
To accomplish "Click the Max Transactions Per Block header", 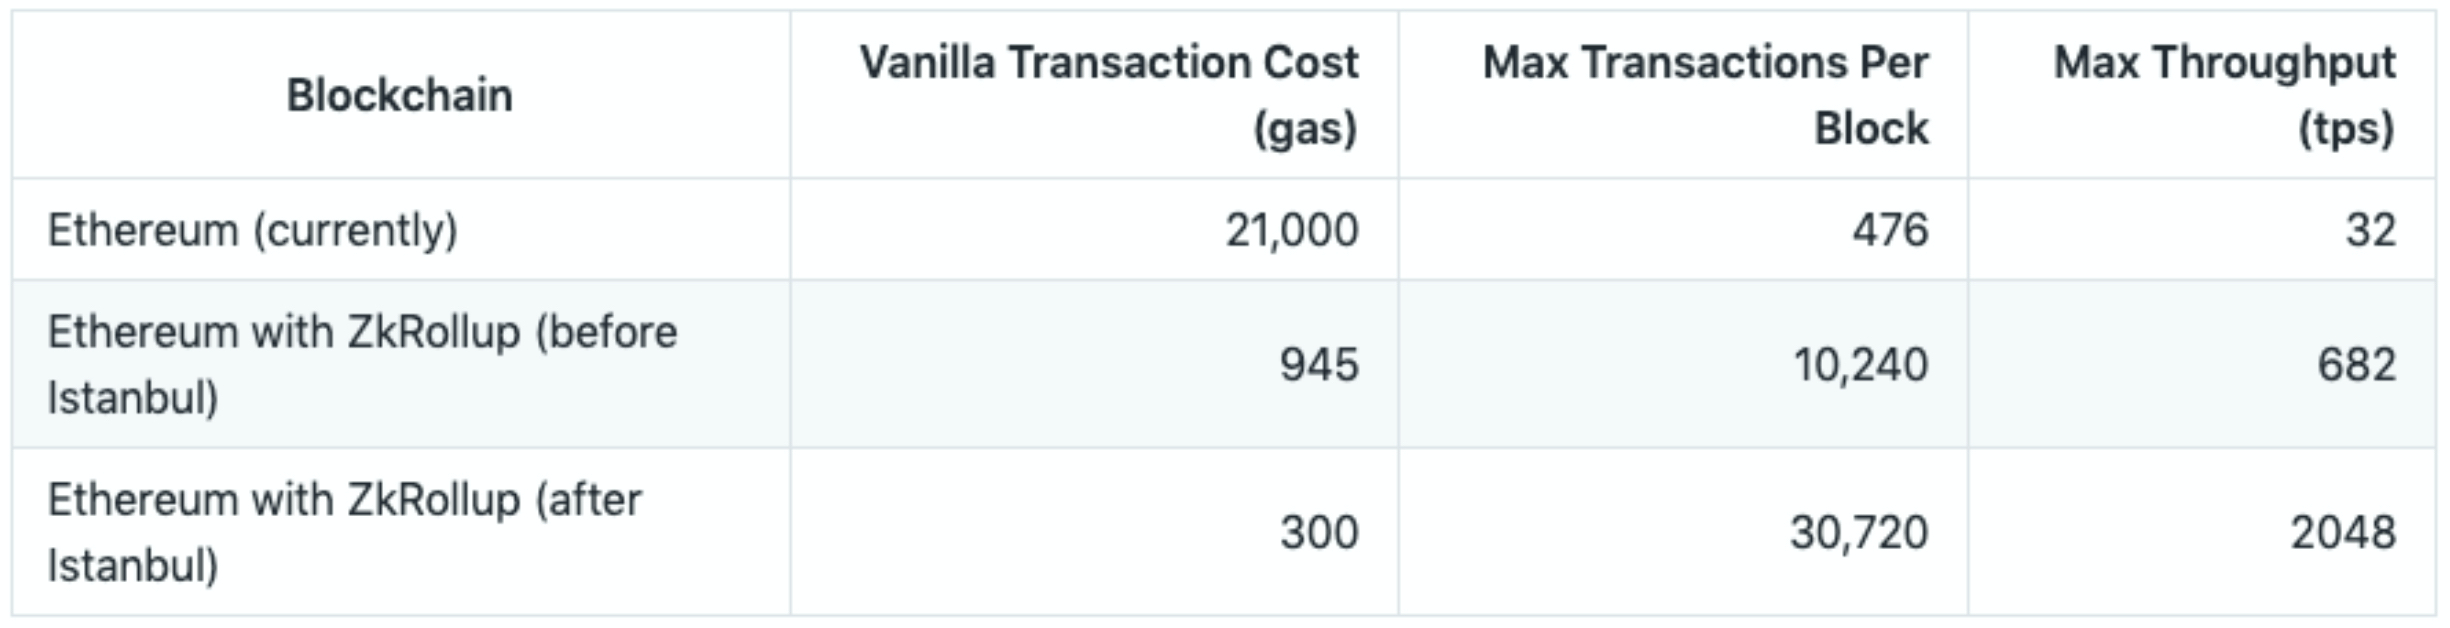I will point(1705,95).
